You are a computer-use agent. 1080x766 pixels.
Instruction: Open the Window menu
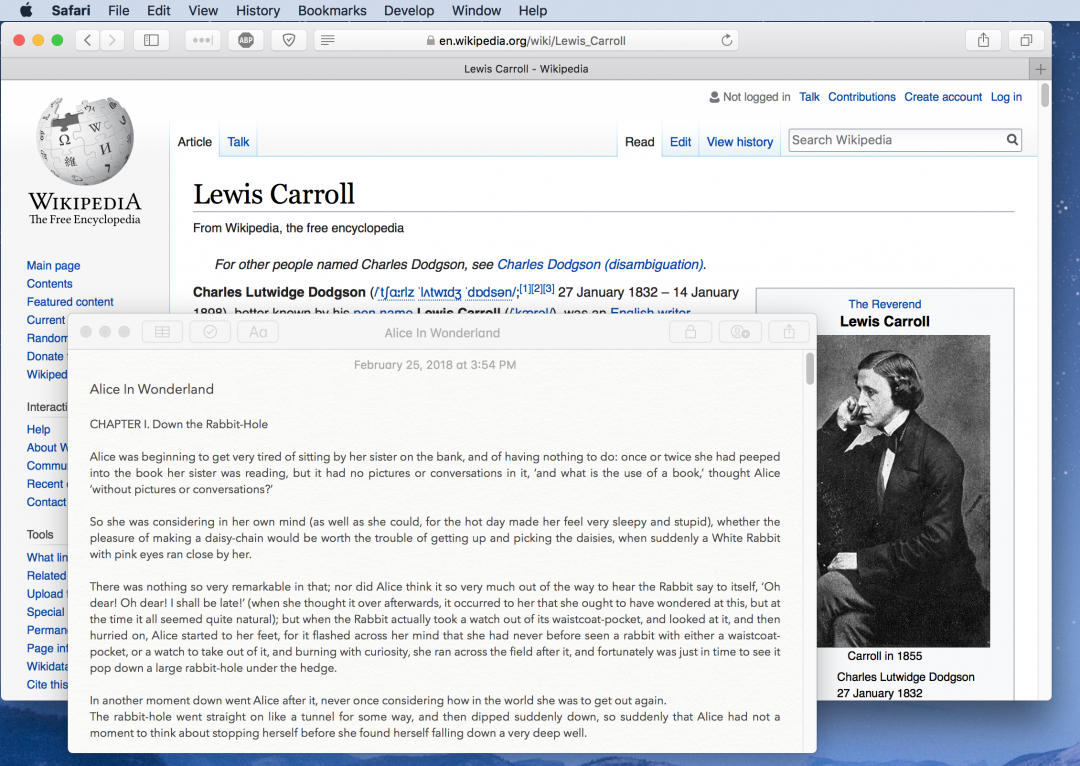(476, 10)
